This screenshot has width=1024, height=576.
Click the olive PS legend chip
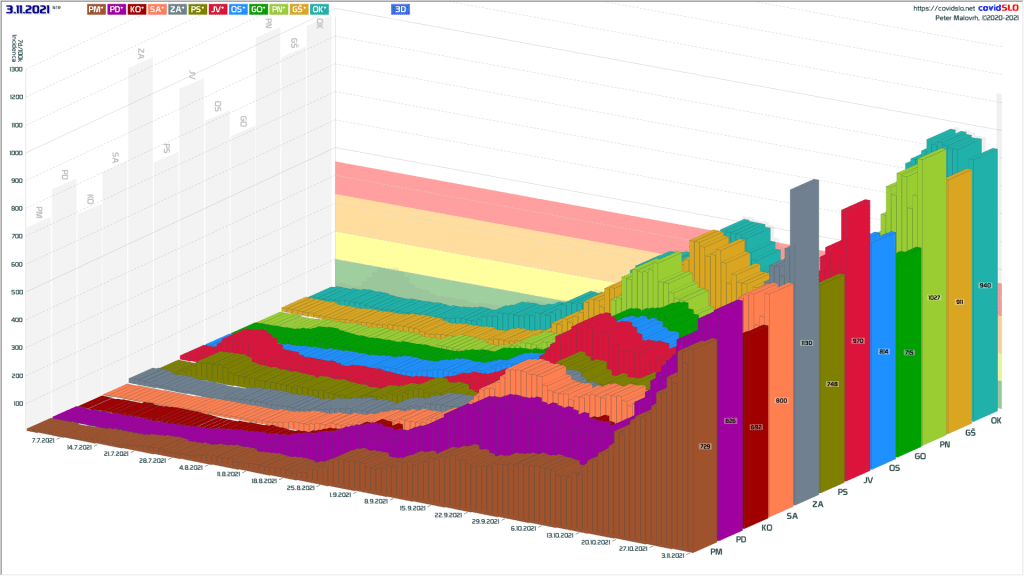coord(198,9)
